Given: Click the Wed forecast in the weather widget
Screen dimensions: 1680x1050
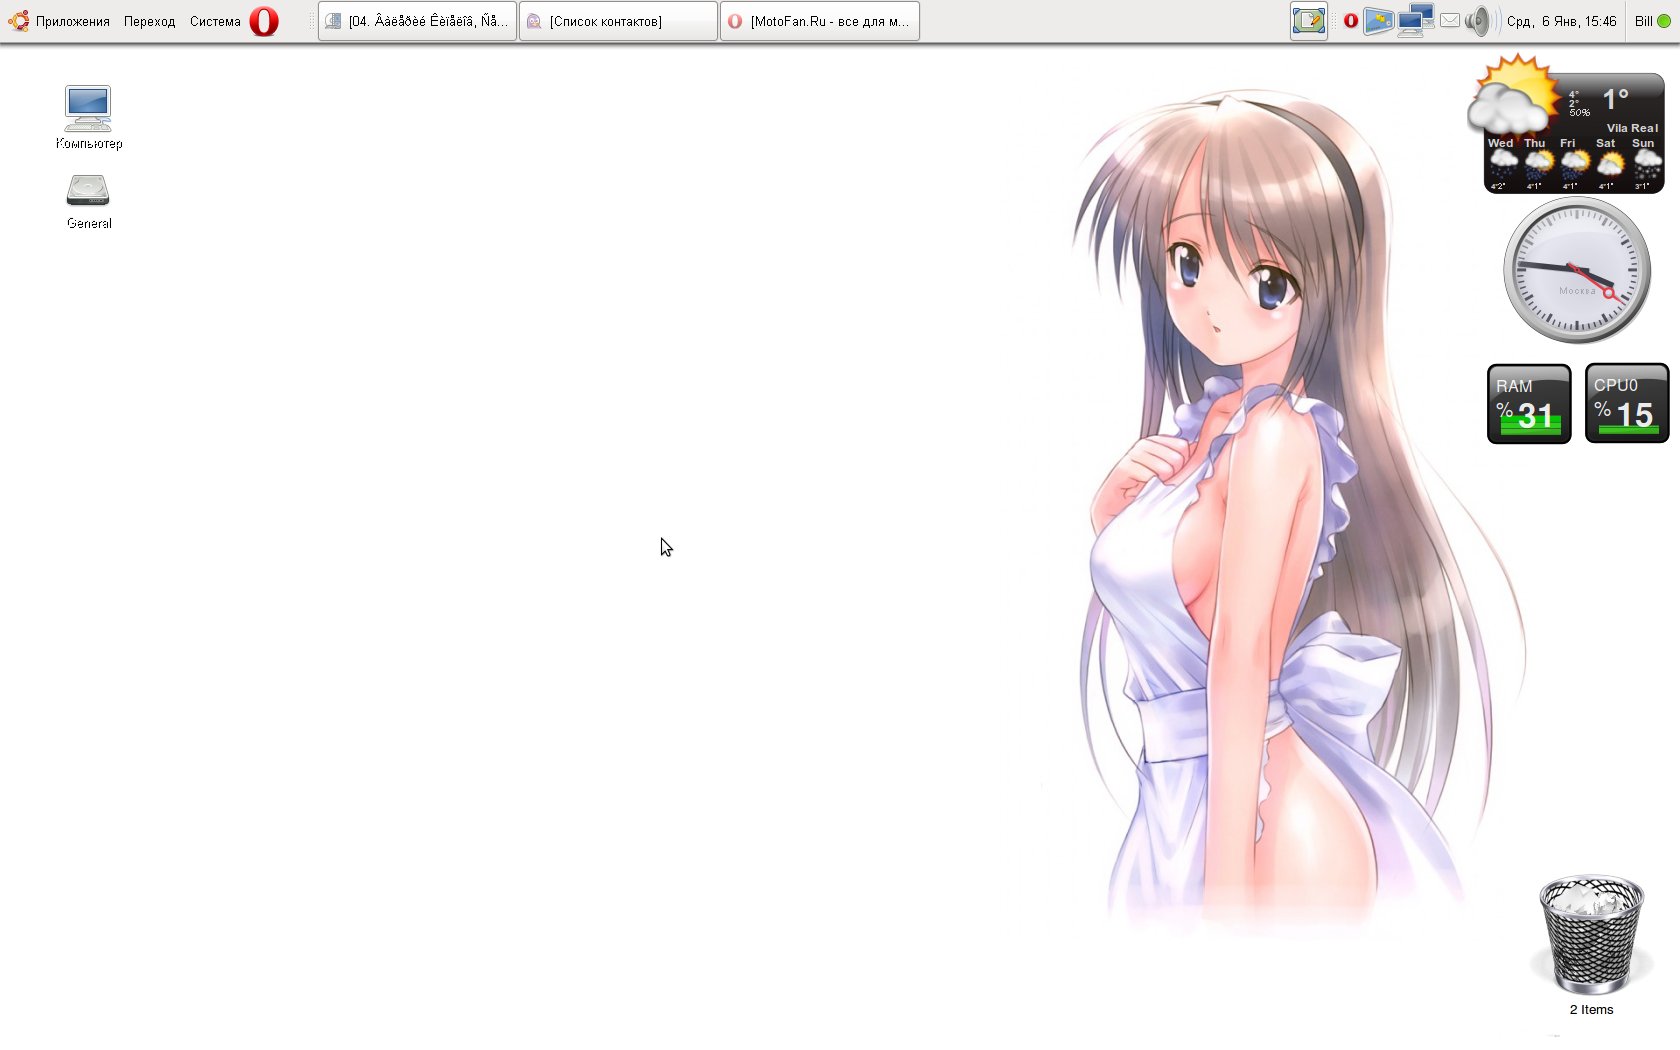Looking at the screenshot, I should pos(1501,164).
